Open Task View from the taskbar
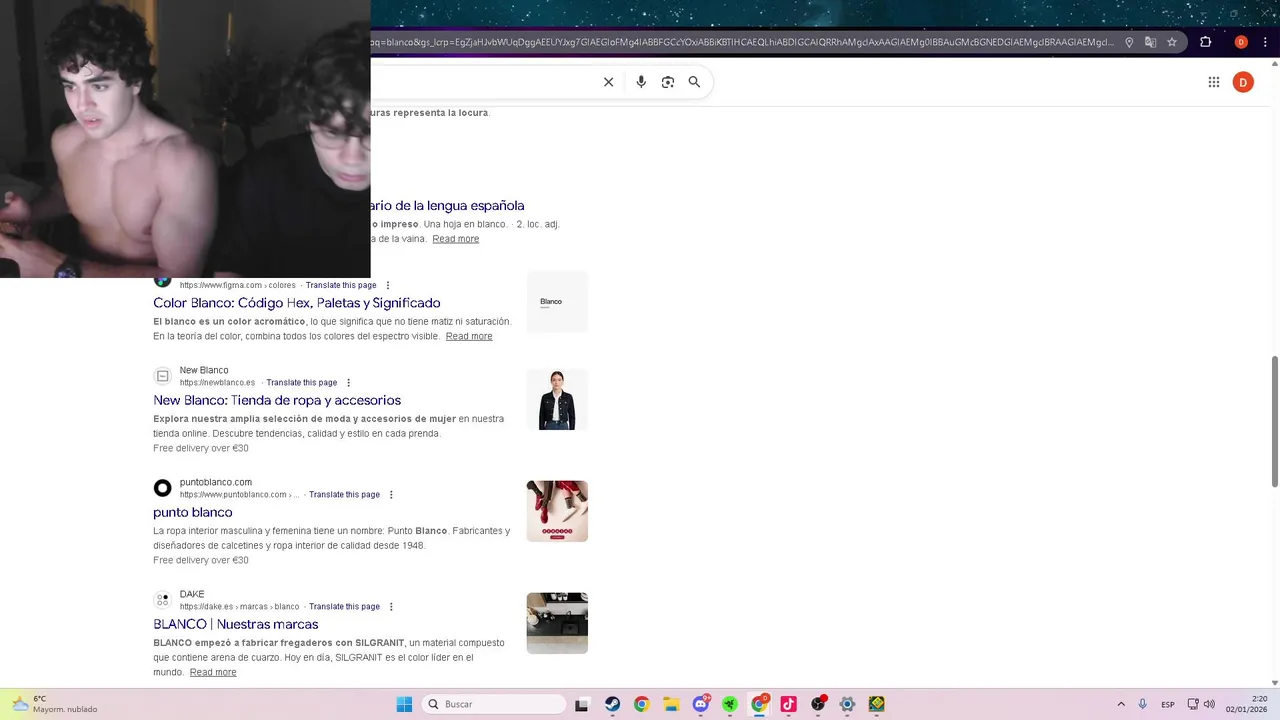 coord(581,704)
